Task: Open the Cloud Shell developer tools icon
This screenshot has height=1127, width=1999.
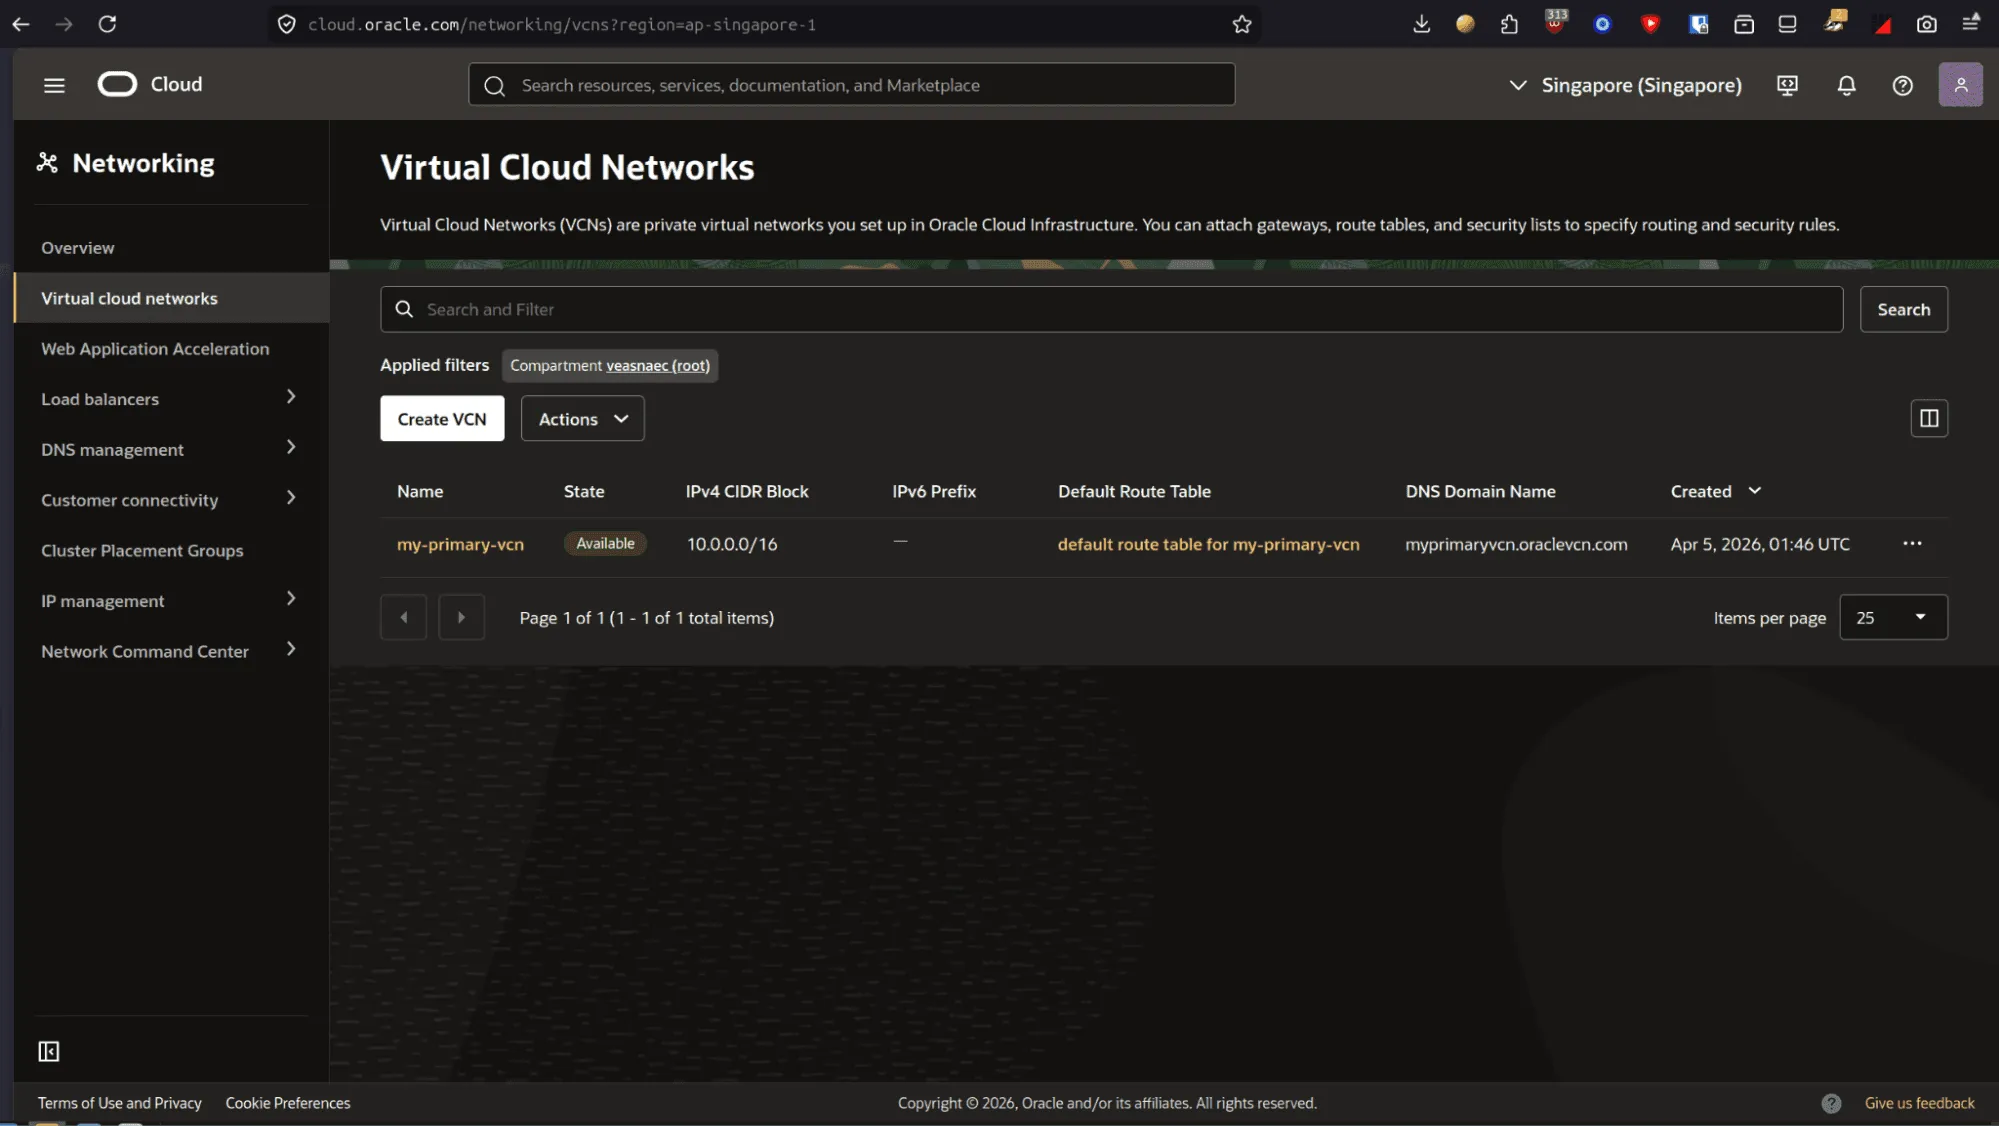Action: [x=1787, y=85]
